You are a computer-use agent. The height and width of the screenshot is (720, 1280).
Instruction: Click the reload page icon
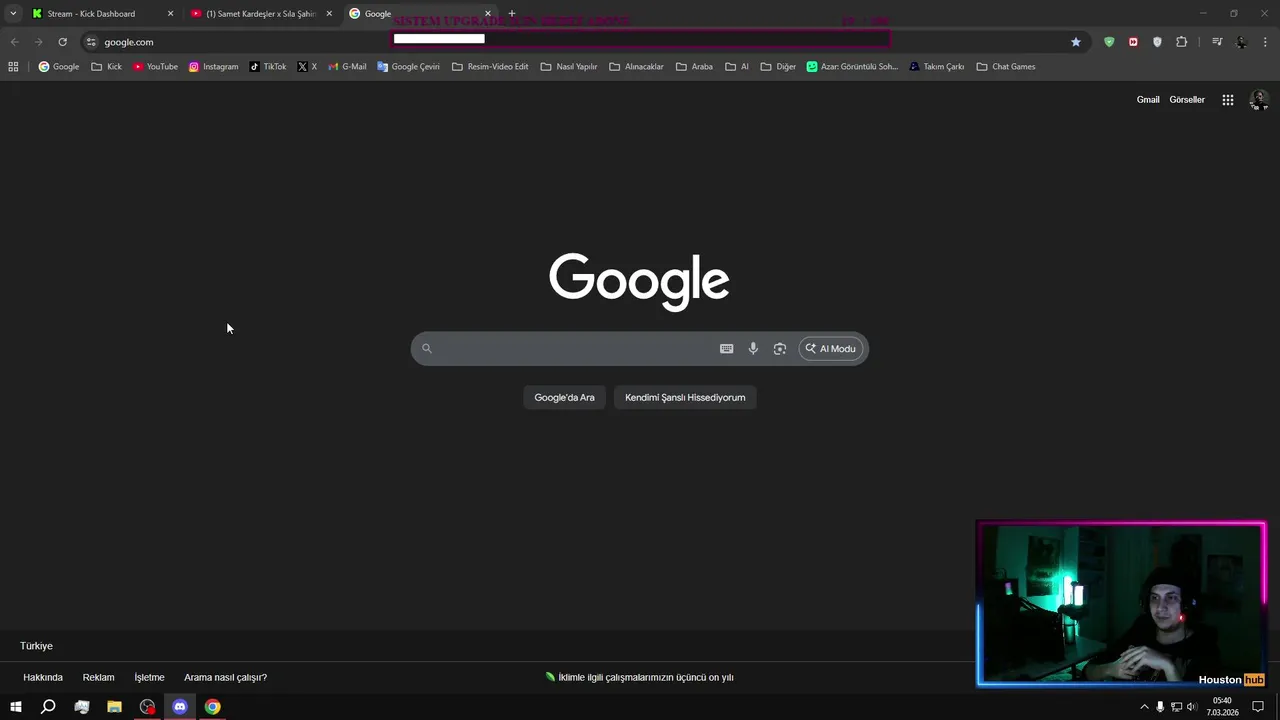coord(62,42)
